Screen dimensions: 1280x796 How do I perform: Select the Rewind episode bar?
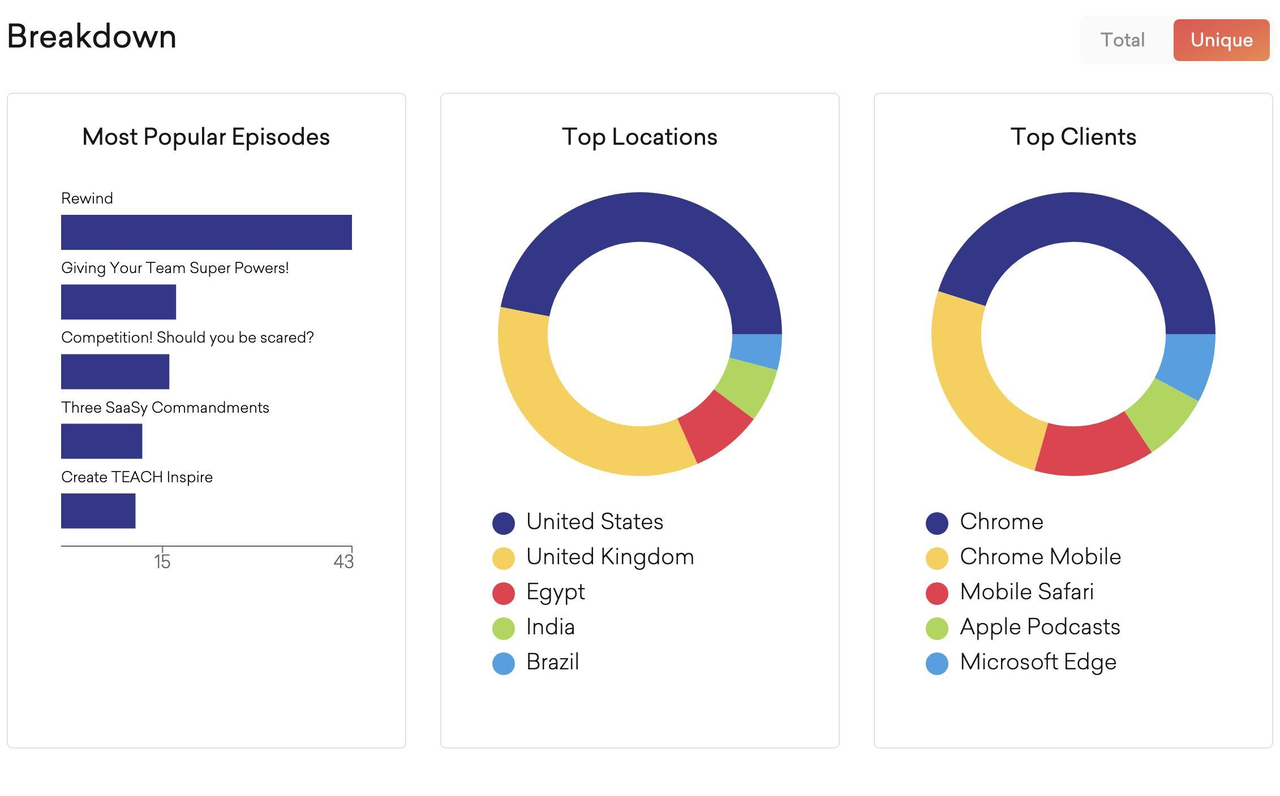206,231
